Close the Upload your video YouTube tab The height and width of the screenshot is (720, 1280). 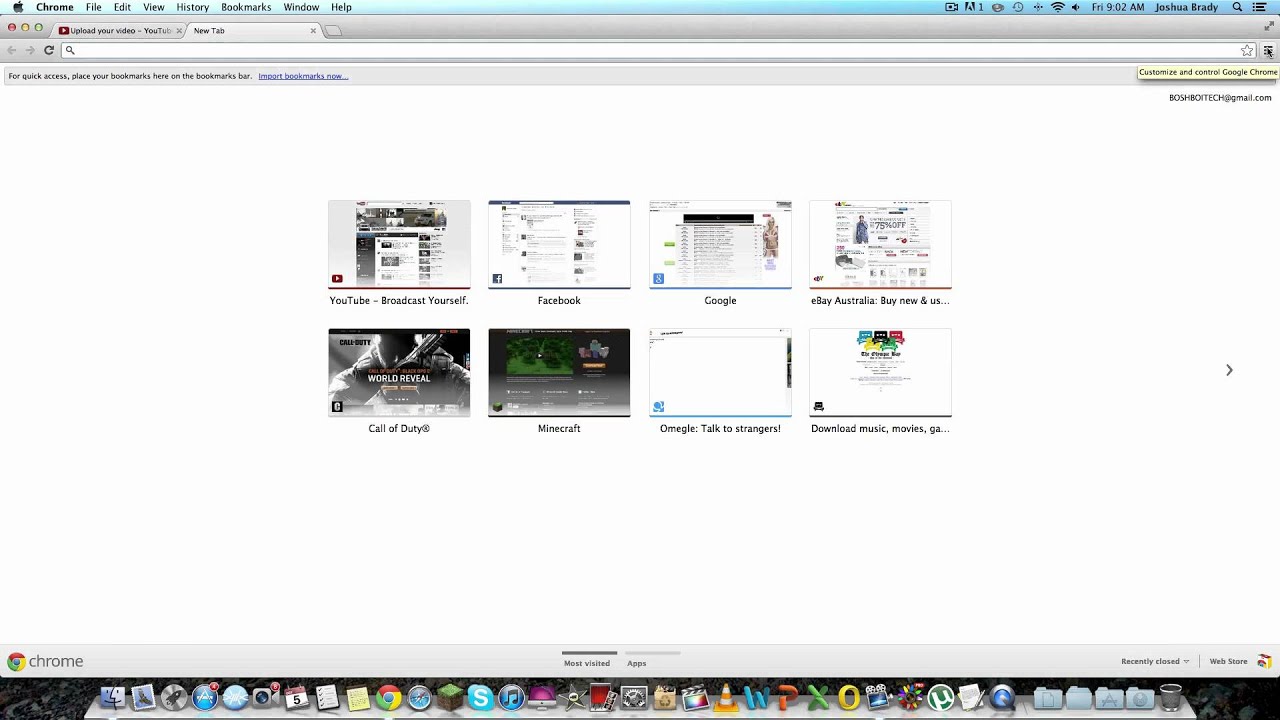click(x=179, y=31)
